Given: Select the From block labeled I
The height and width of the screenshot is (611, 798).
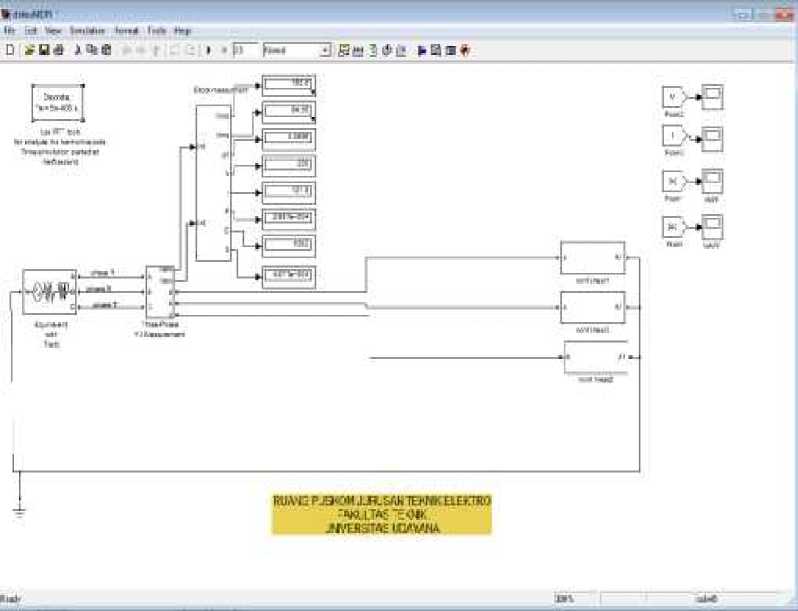Looking at the screenshot, I should click(x=675, y=136).
